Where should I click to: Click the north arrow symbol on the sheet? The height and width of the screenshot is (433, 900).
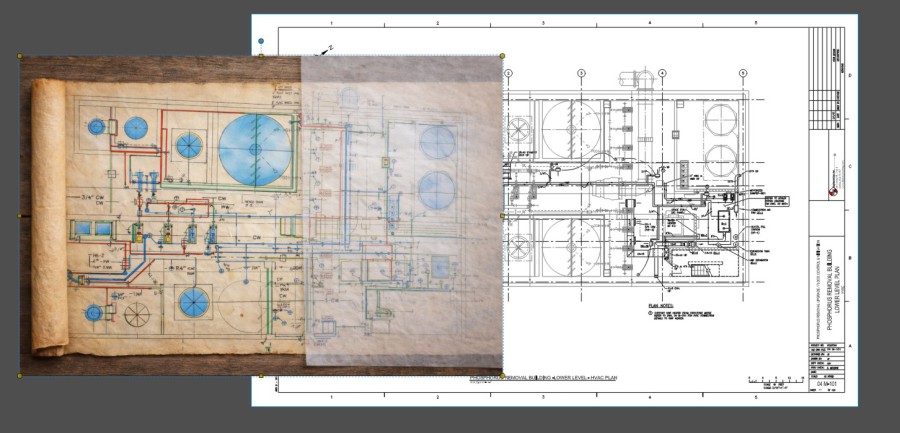pos(325,49)
